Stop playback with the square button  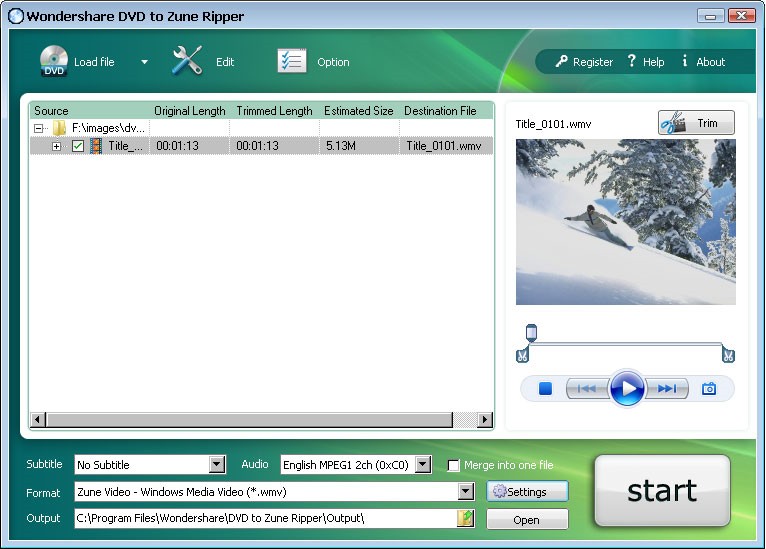tap(545, 389)
